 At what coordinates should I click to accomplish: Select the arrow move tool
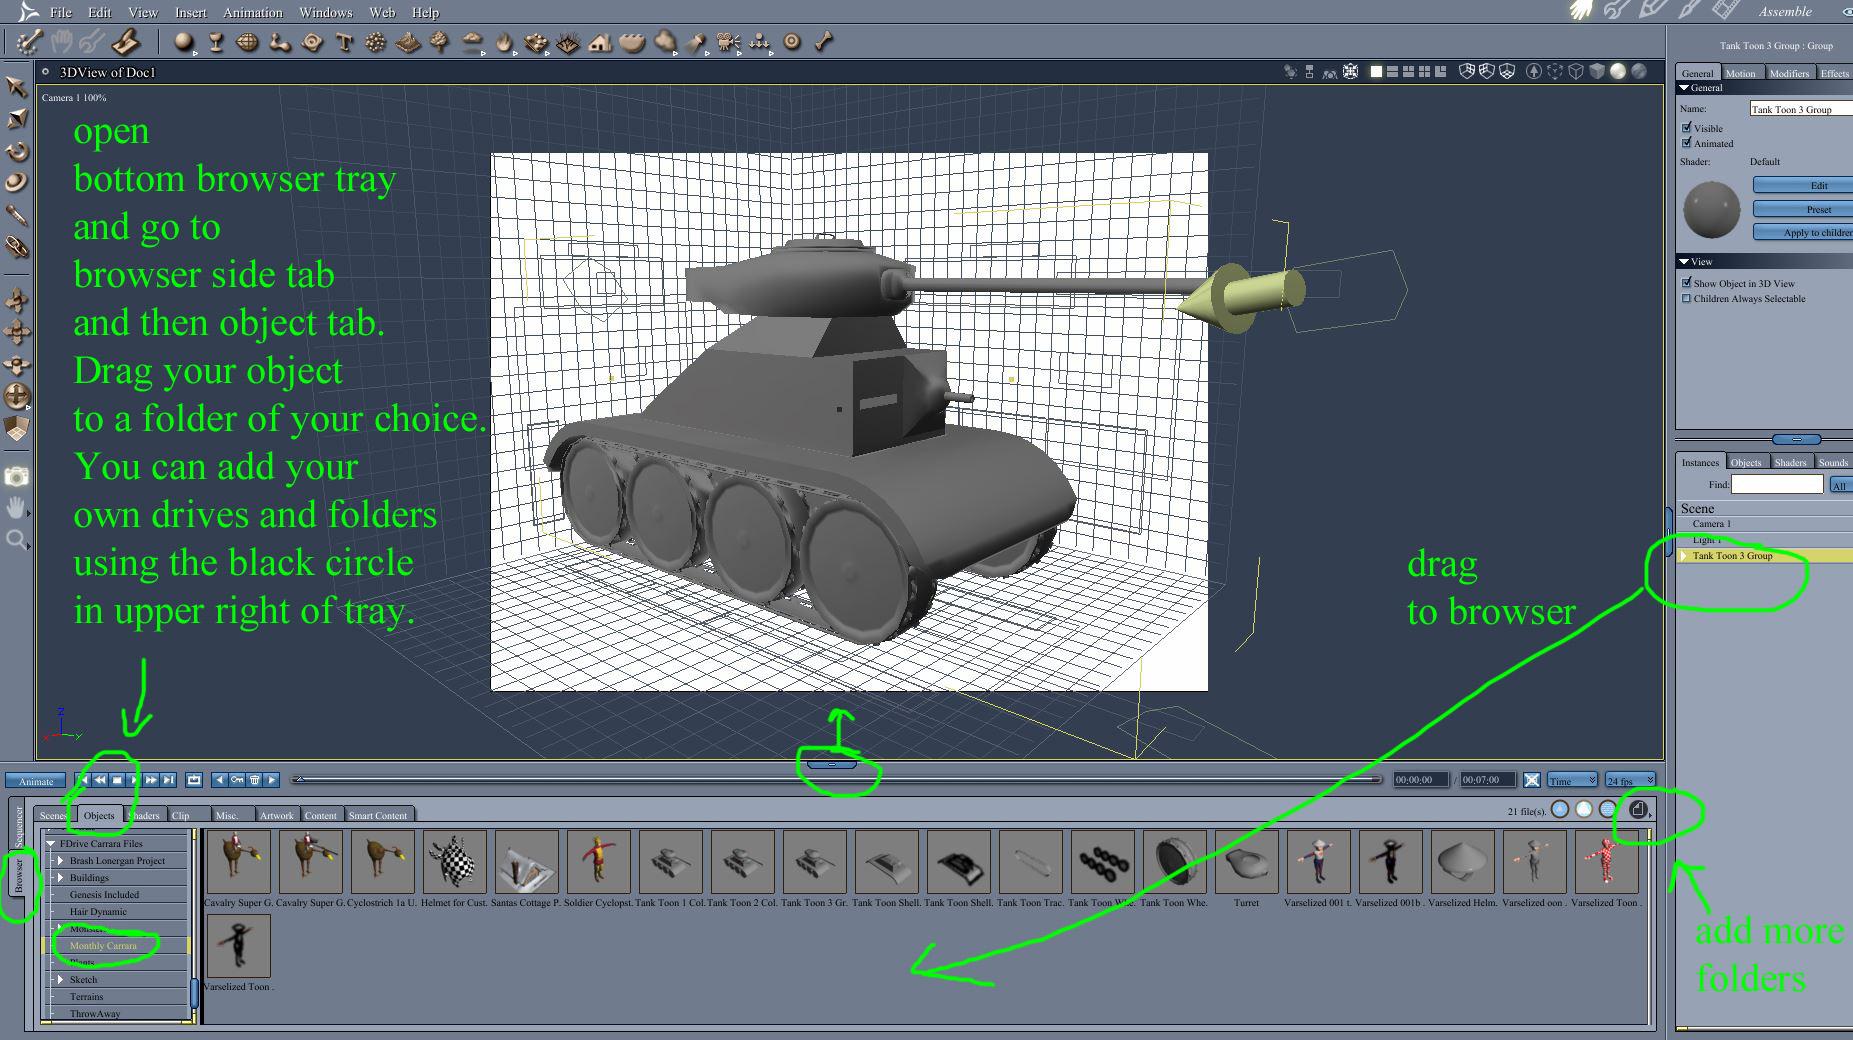[x=16, y=87]
